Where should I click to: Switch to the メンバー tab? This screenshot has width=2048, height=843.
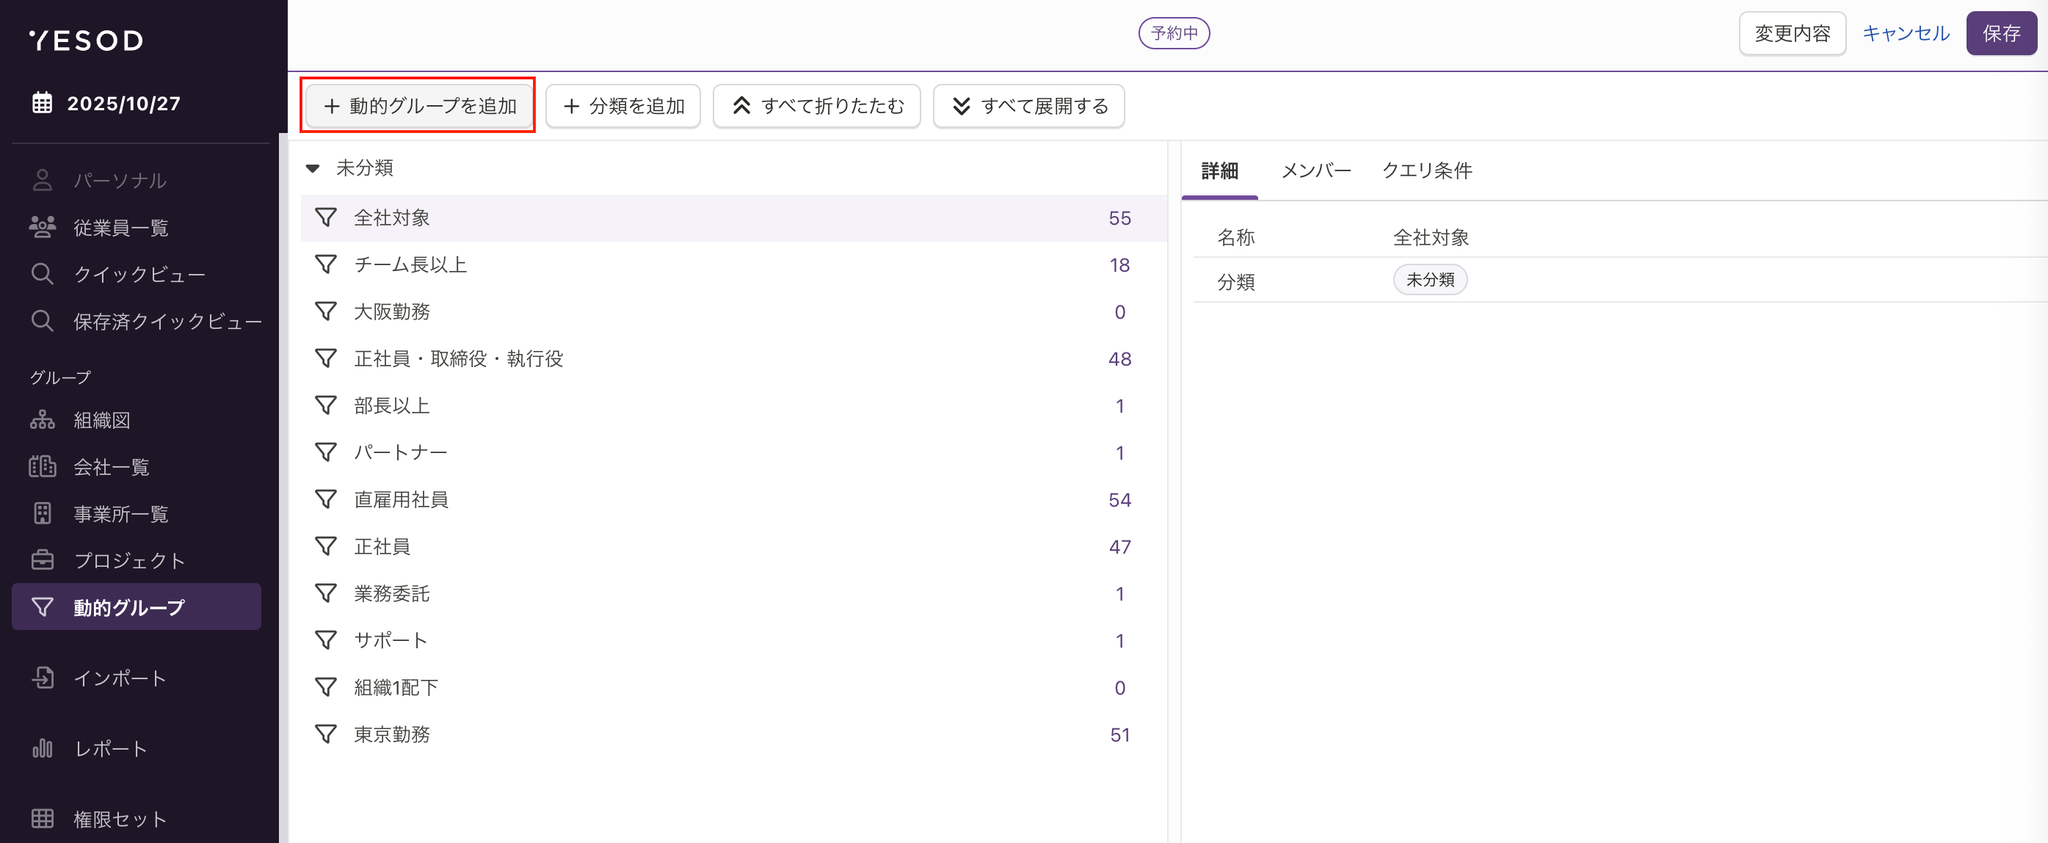tap(1316, 171)
